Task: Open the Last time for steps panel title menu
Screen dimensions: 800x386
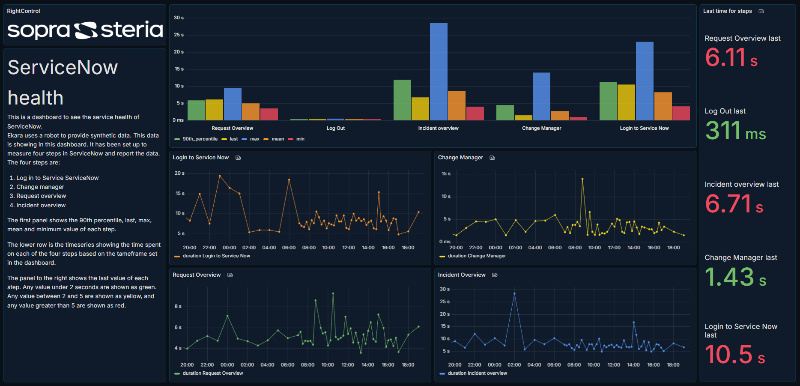Action: coord(727,10)
